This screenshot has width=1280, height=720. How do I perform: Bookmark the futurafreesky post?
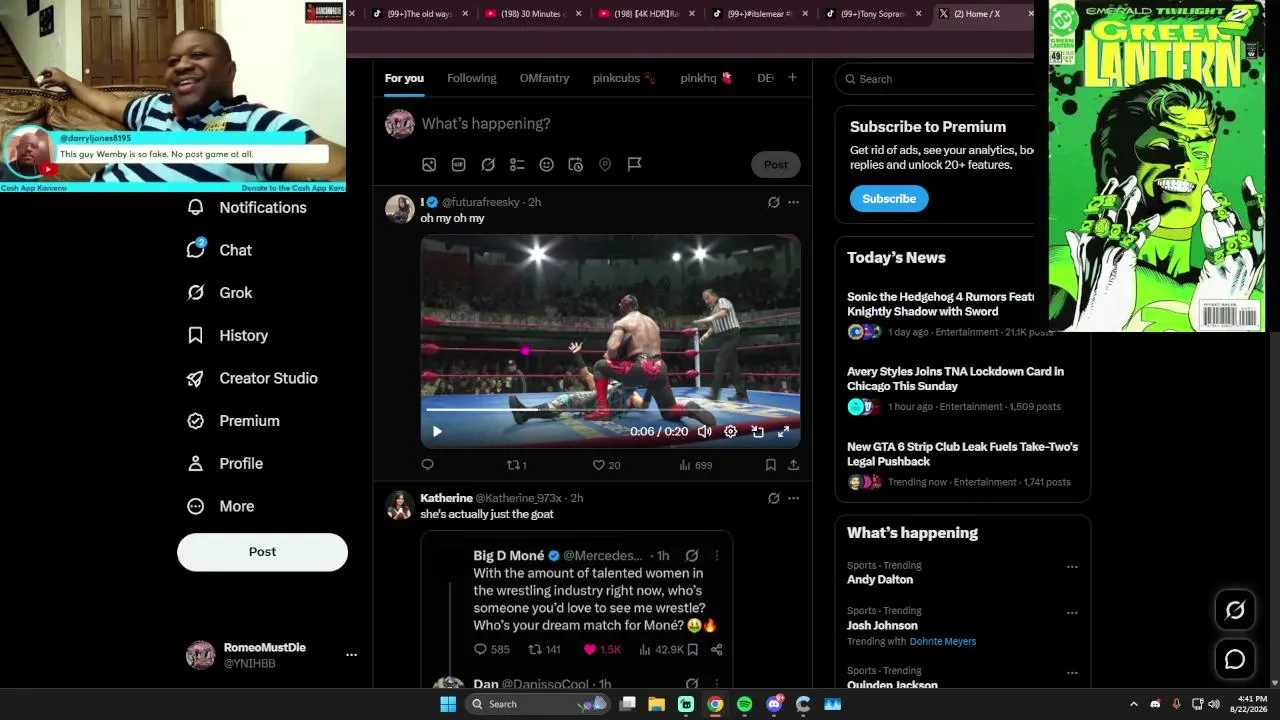[771, 465]
